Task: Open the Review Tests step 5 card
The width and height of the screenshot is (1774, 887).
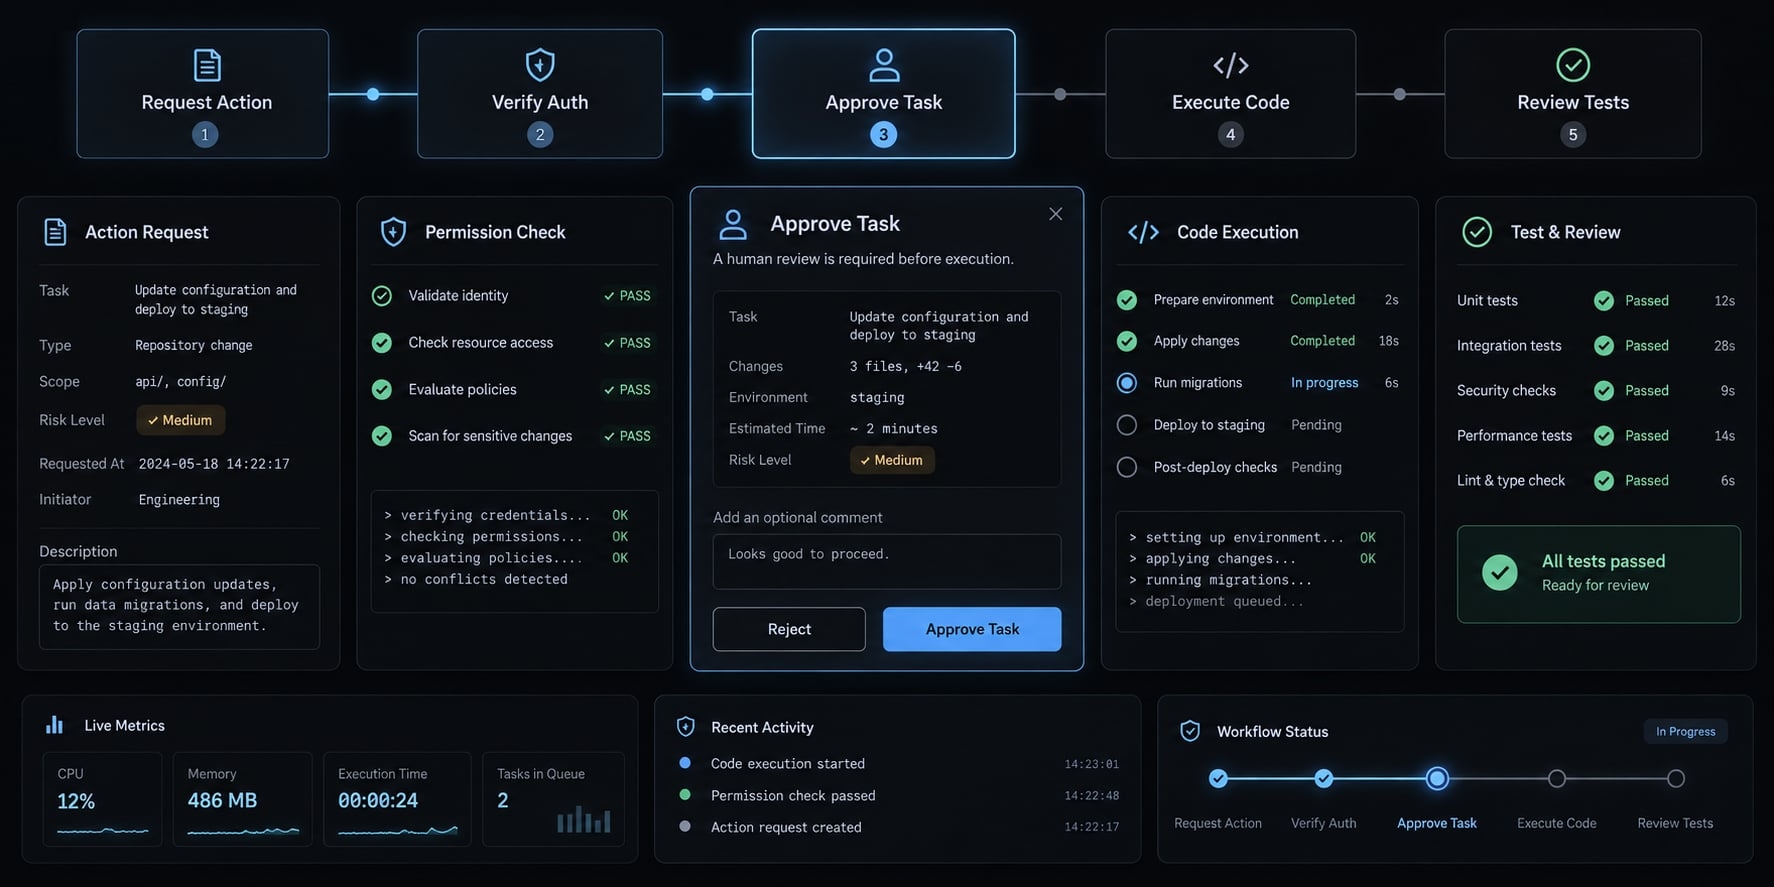Action: tap(1573, 93)
